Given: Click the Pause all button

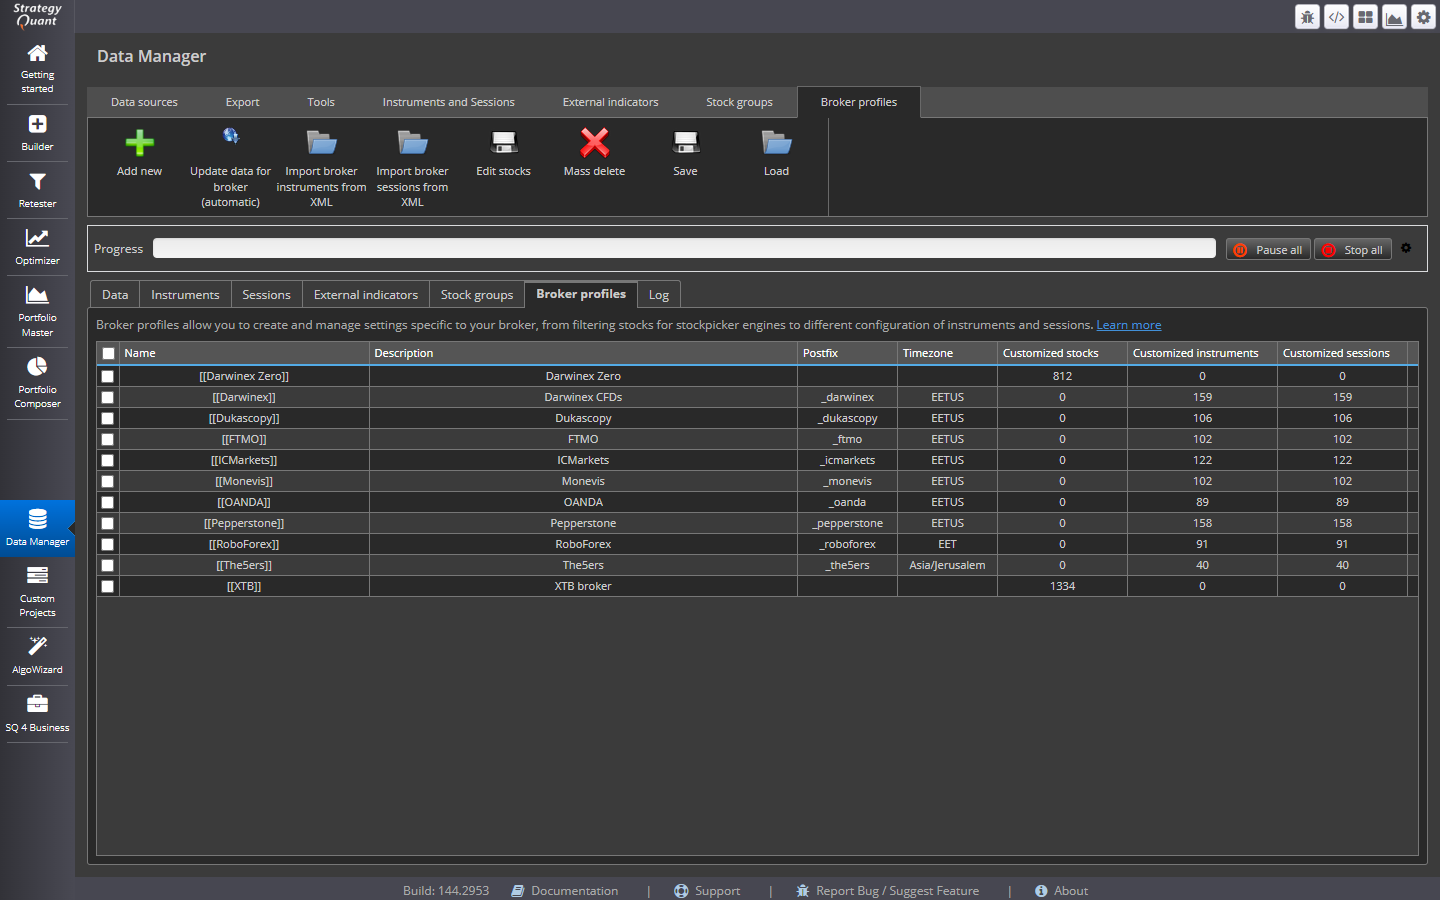Looking at the screenshot, I should (x=1268, y=249).
